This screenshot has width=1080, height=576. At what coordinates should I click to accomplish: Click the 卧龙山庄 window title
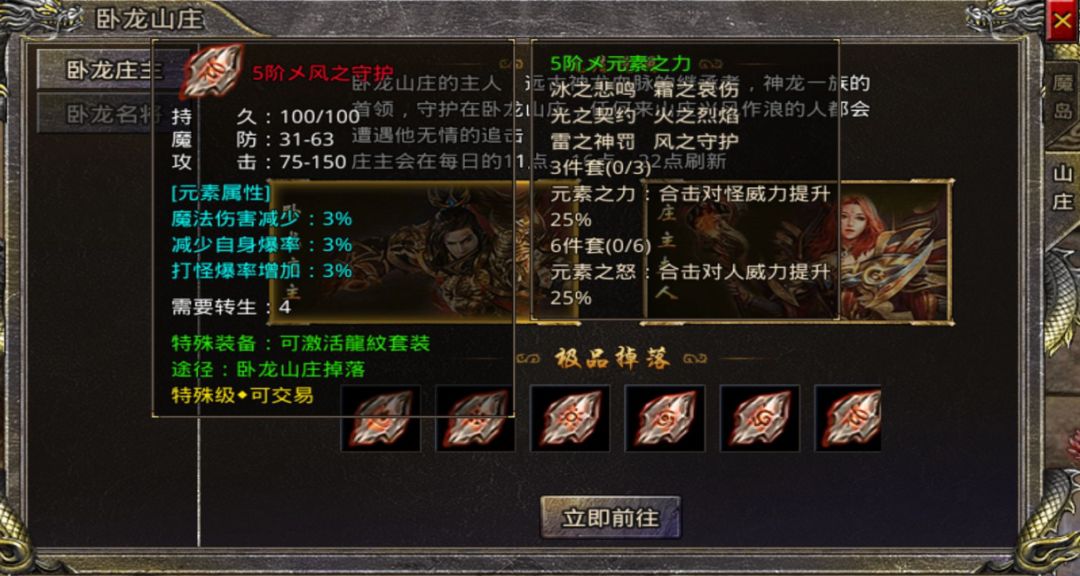pos(149,19)
